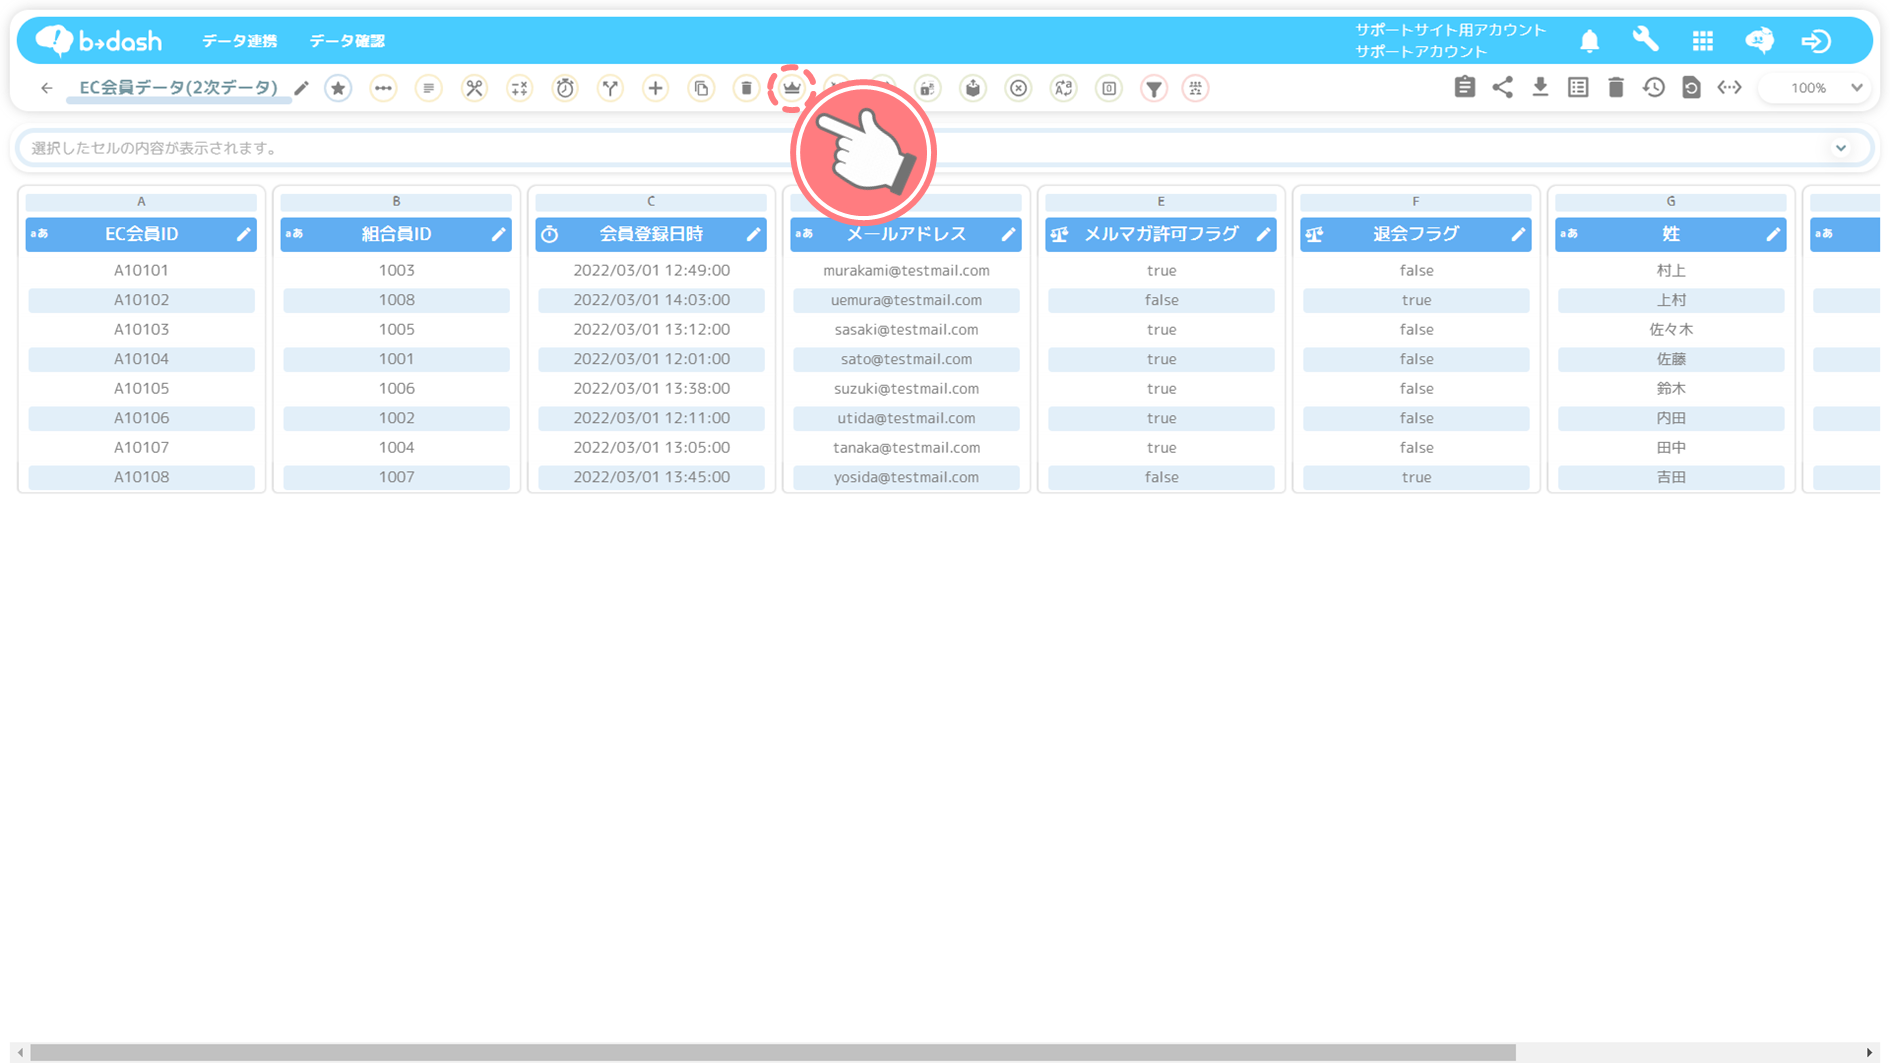
Task: Click the branch split icon in toolbar
Action: tap(610, 88)
